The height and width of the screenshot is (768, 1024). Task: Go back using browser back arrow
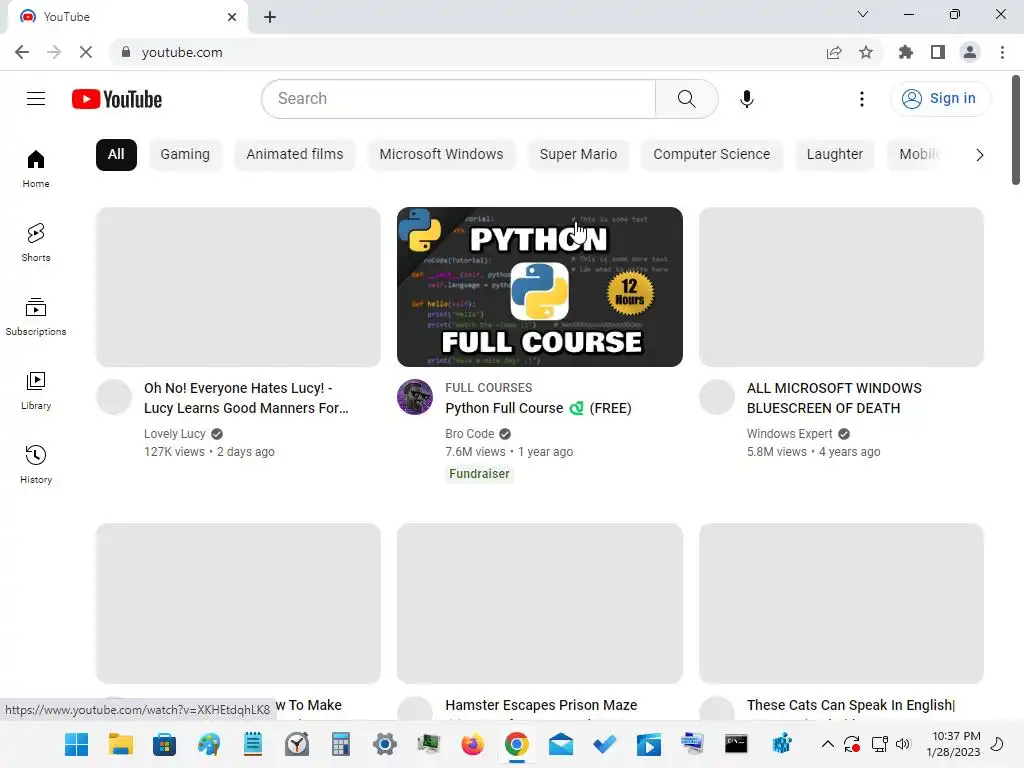pos(22,52)
